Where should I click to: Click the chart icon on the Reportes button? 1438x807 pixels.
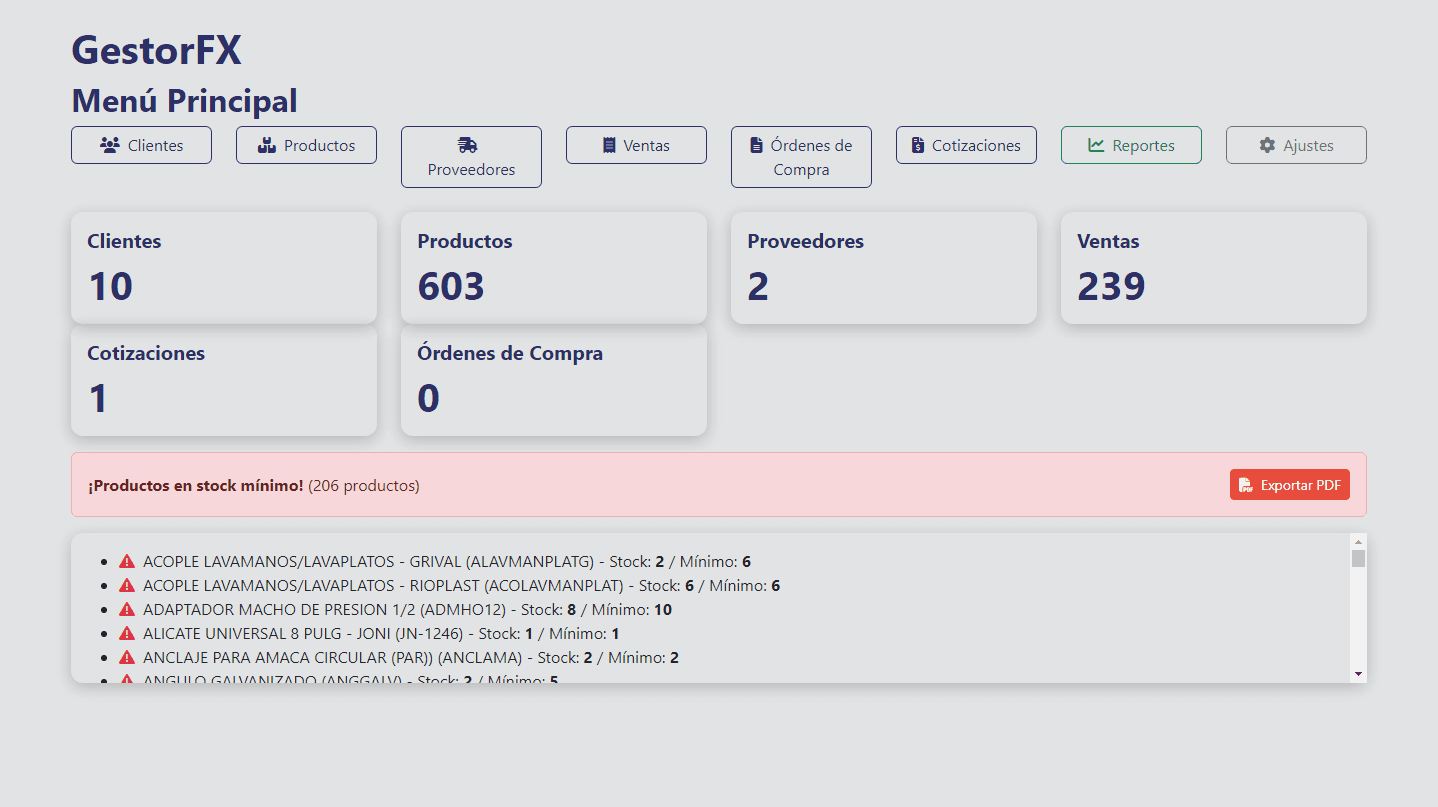(1092, 145)
